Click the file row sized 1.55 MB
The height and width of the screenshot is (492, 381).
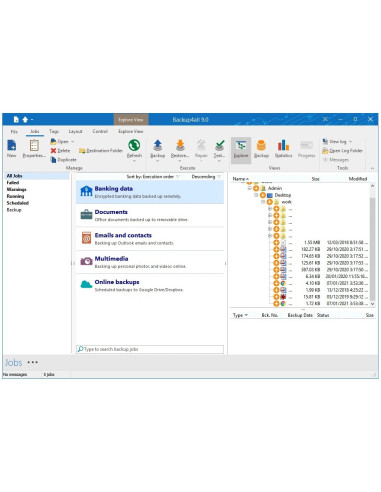point(321,242)
